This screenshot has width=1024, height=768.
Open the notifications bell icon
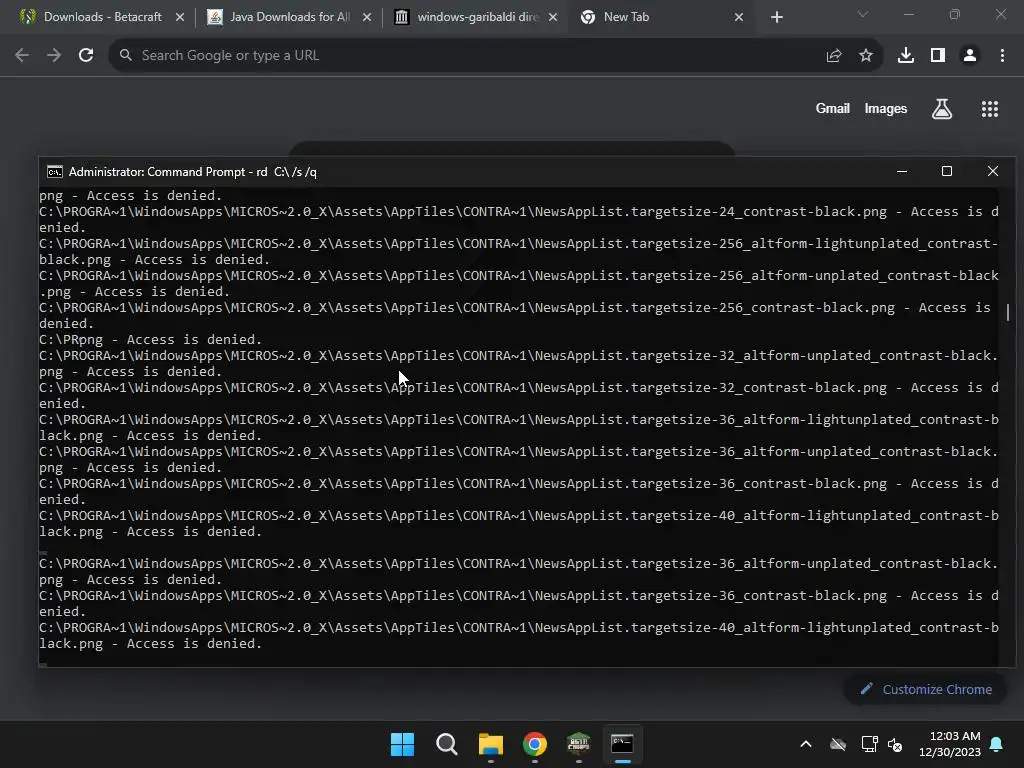pos(996,744)
